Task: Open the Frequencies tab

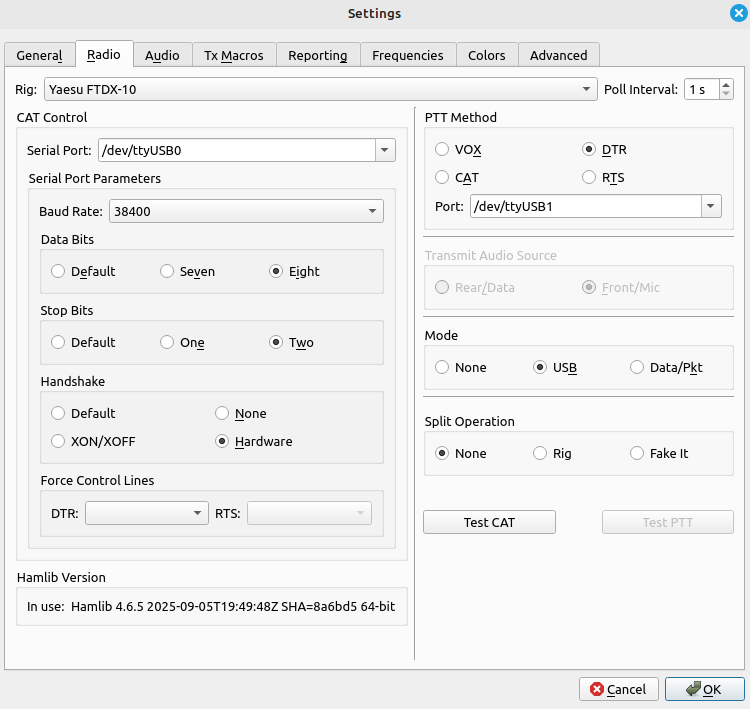Action: tap(407, 55)
